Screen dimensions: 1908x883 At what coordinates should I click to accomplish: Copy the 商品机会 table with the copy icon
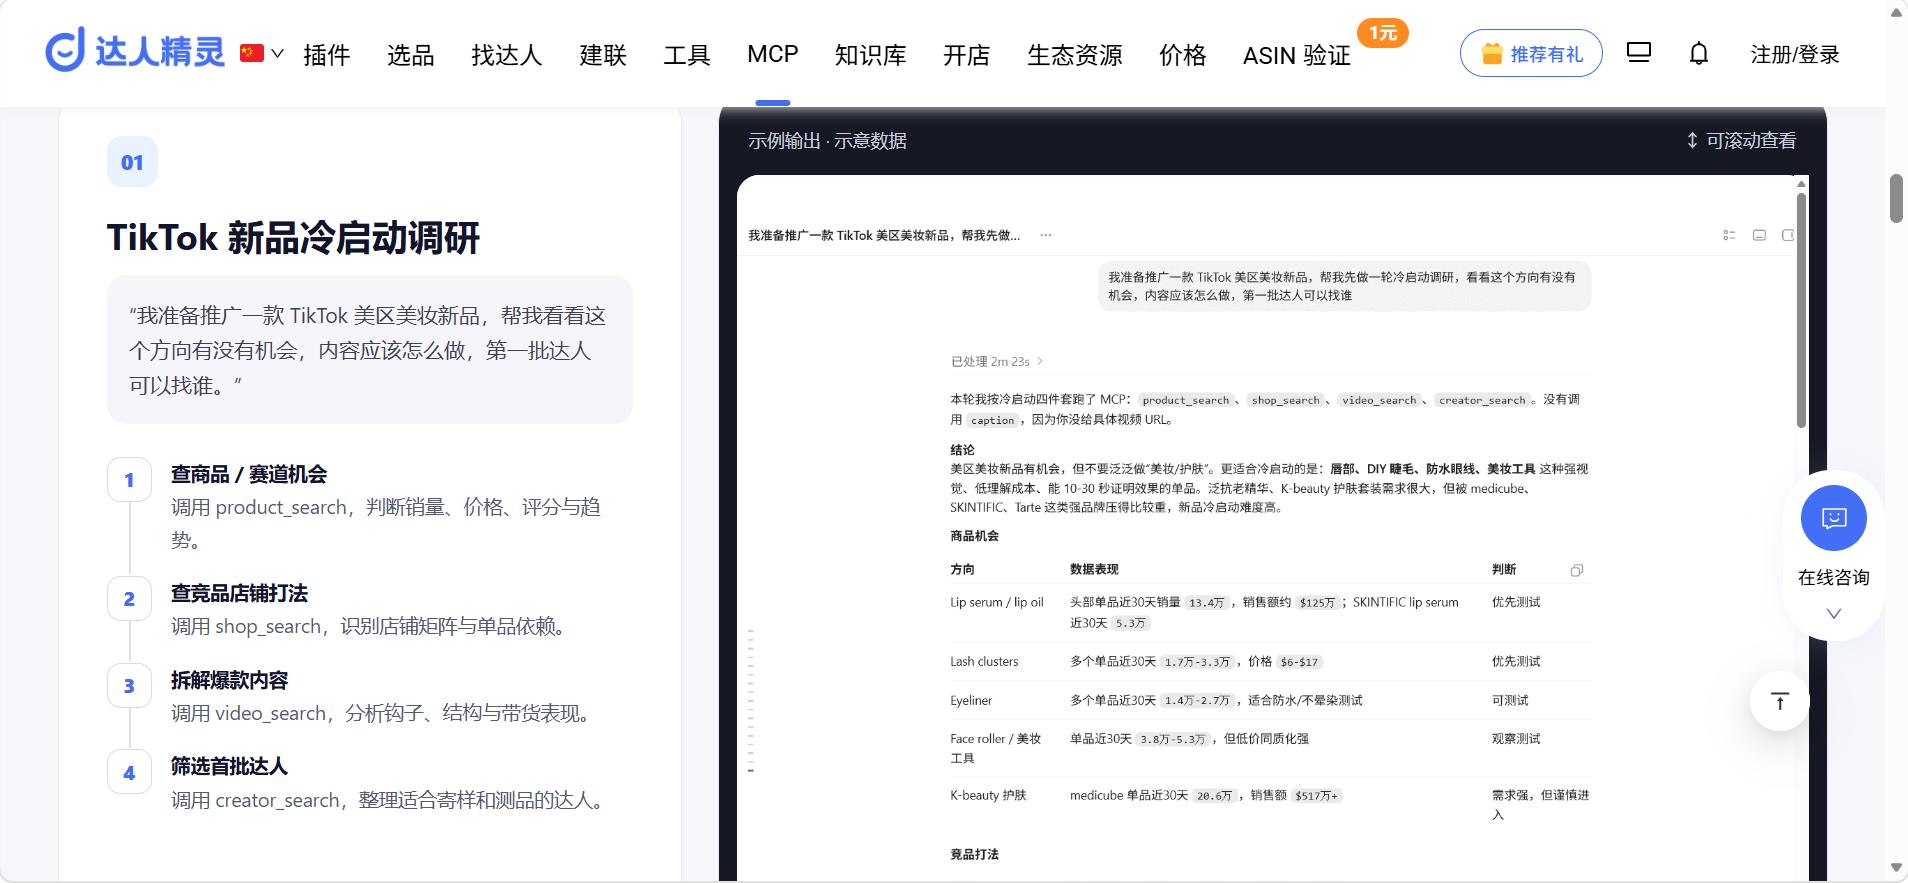[1577, 570]
